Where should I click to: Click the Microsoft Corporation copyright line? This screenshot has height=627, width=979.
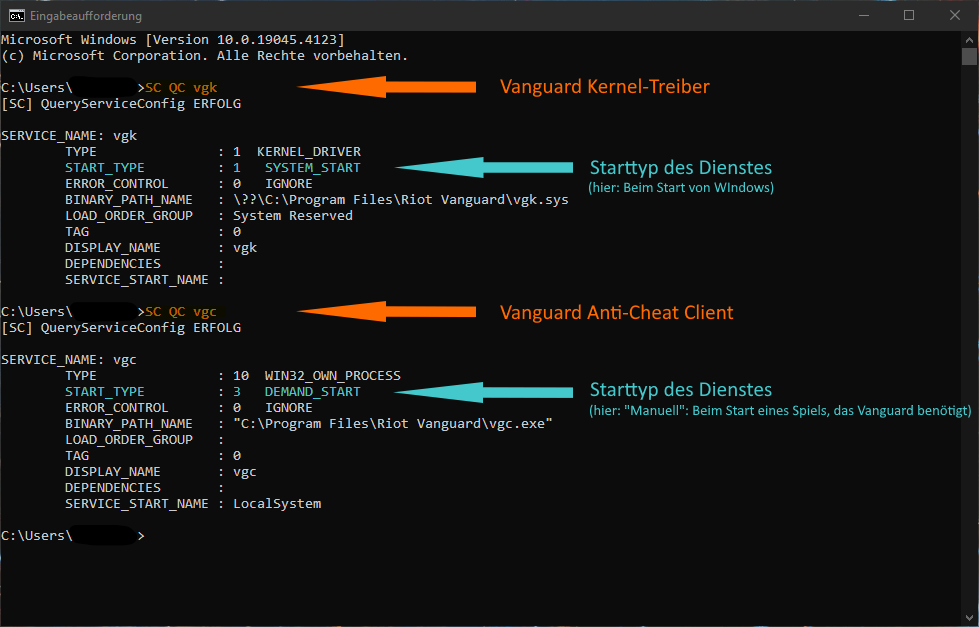pyautogui.click(x=204, y=56)
